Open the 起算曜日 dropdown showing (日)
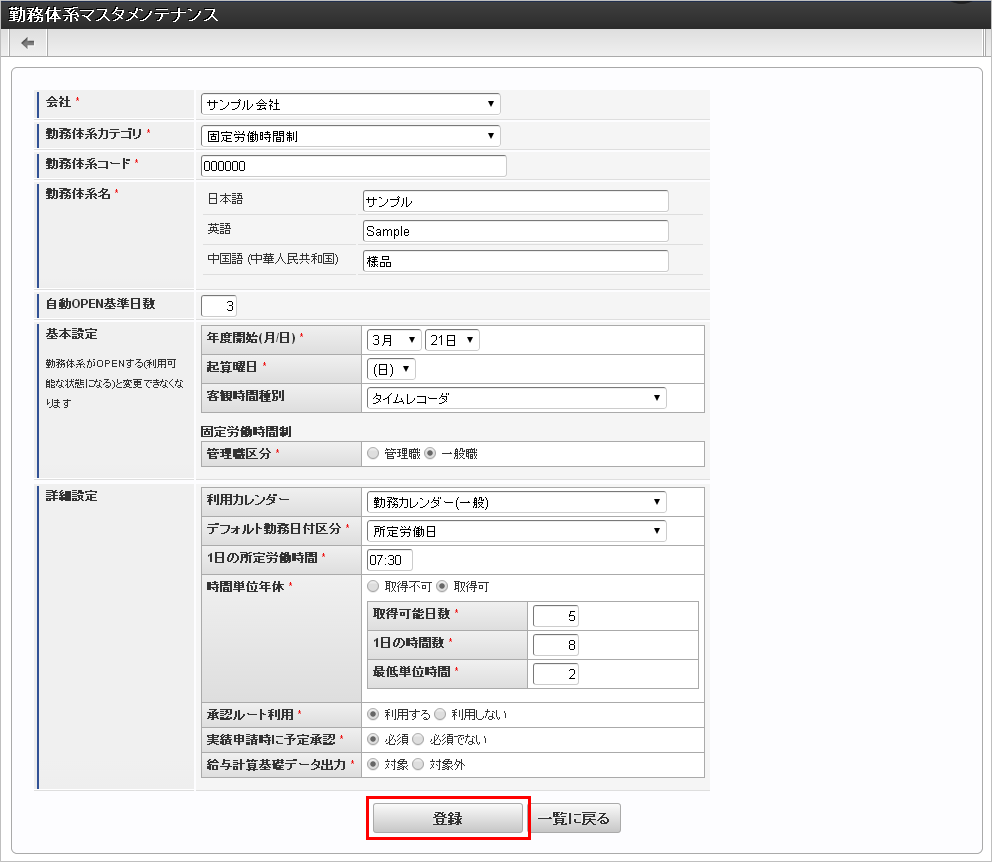Screen dimensions: 992x862 (x=391, y=369)
